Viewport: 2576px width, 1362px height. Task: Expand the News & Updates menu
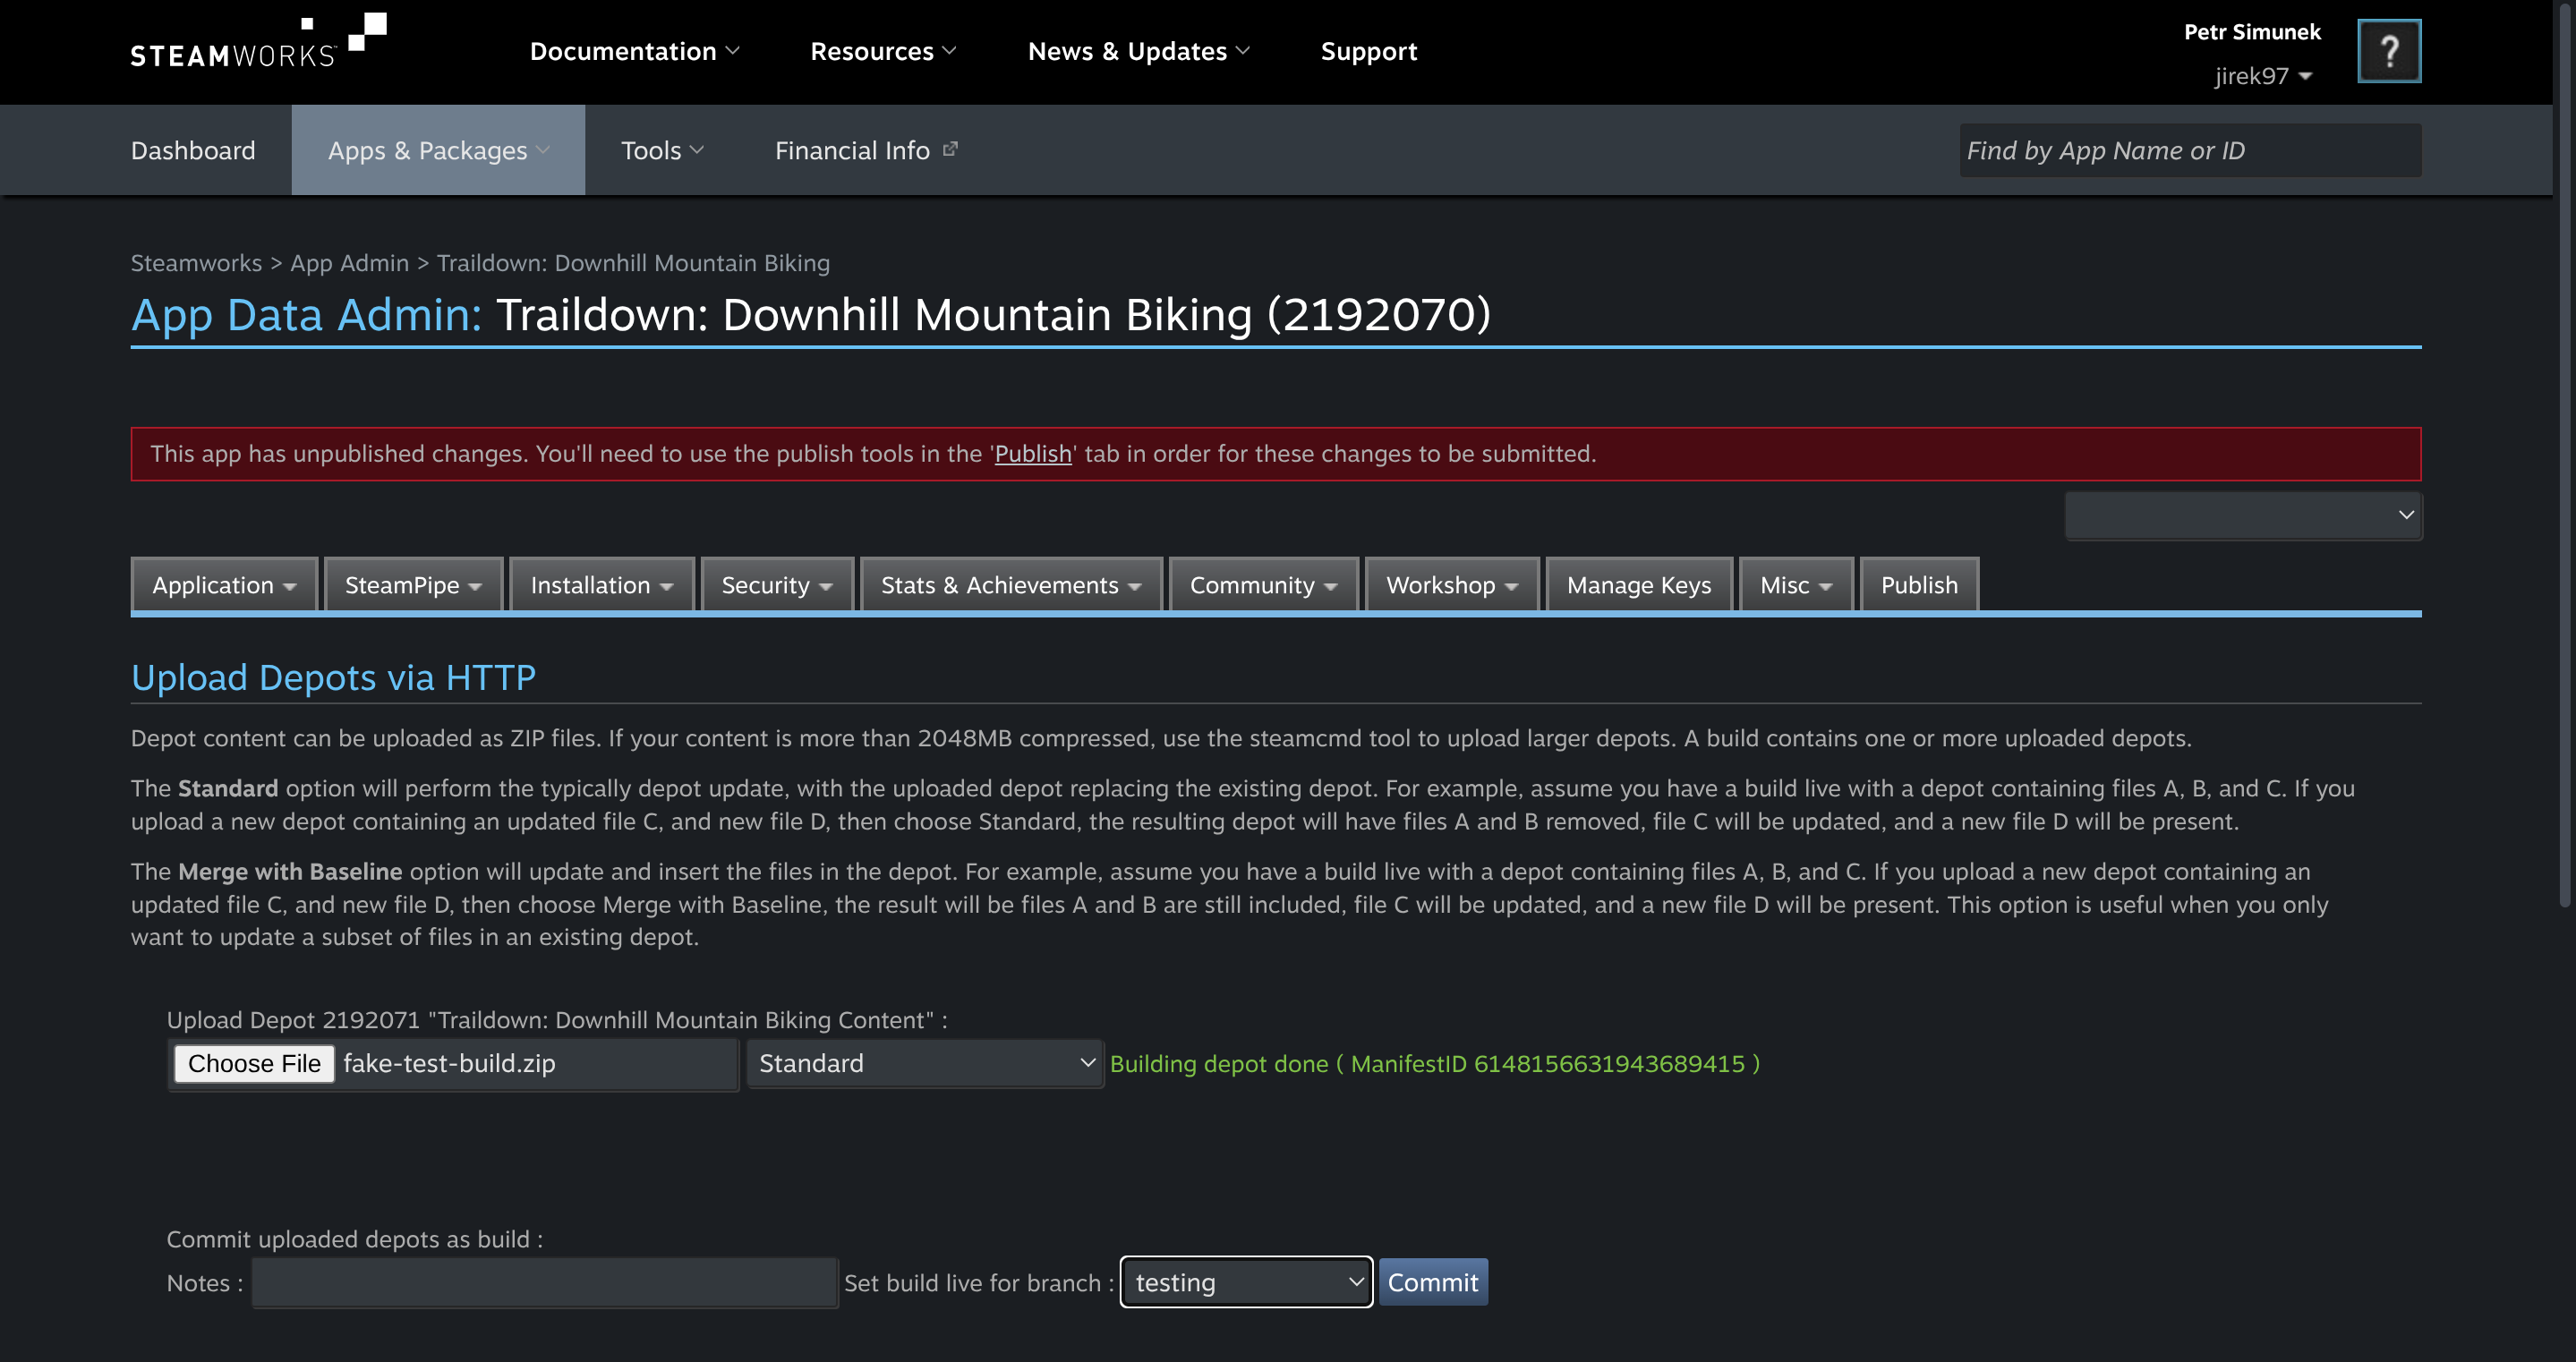pyautogui.click(x=1139, y=51)
